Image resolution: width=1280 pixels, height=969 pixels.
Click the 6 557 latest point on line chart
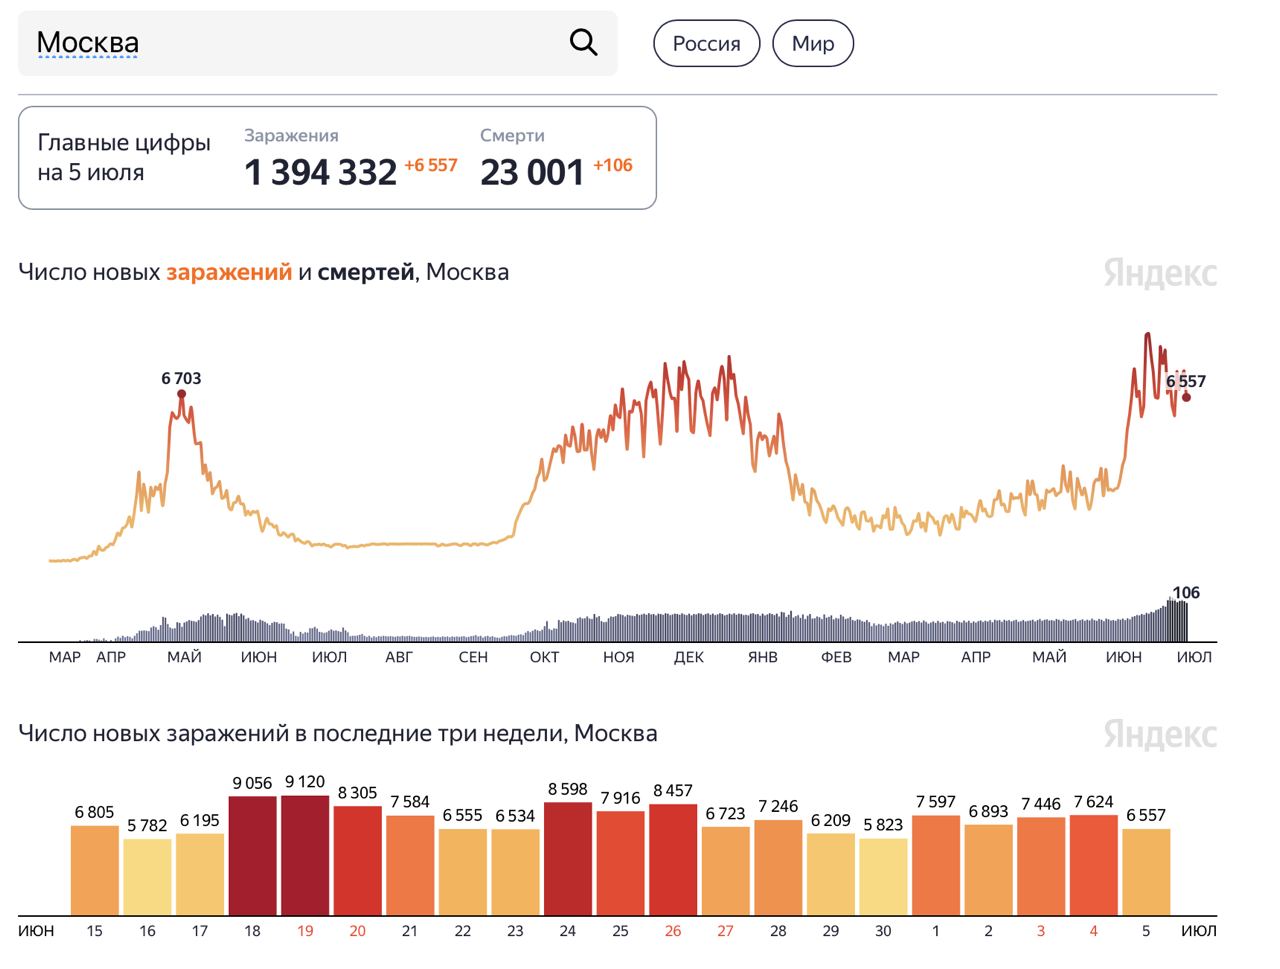click(1186, 397)
